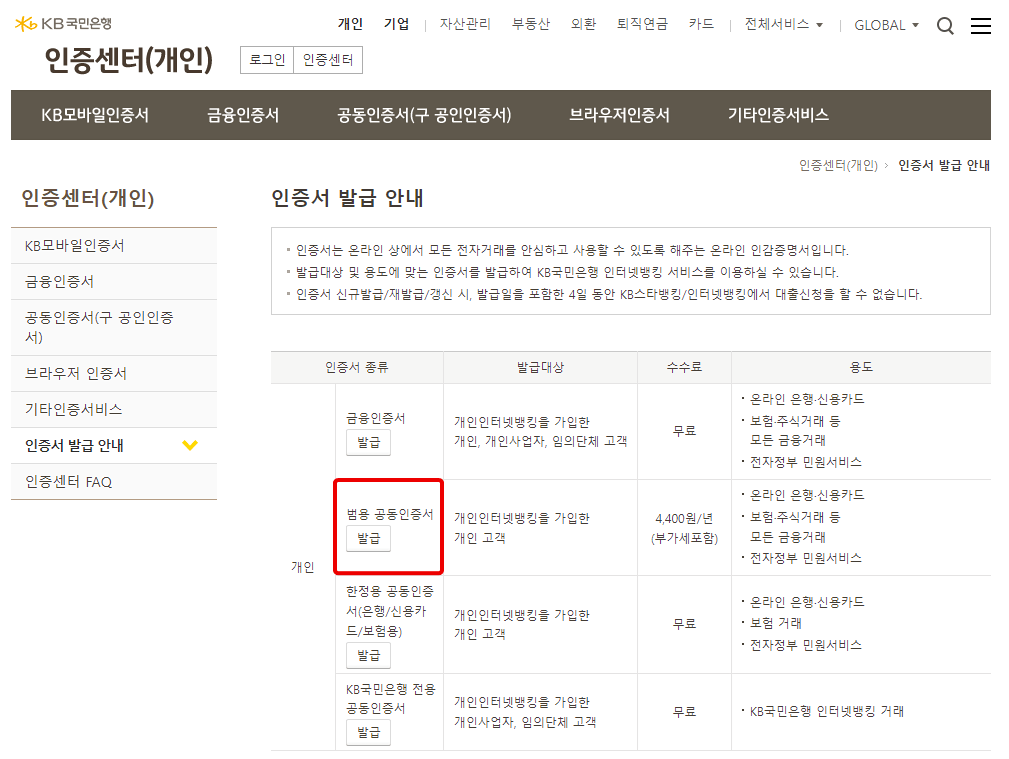Click the 인증서 발급 안내 breadcrumb text
Image resolution: width=1009 pixels, height=759 pixels.
click(x=944, y=165)
